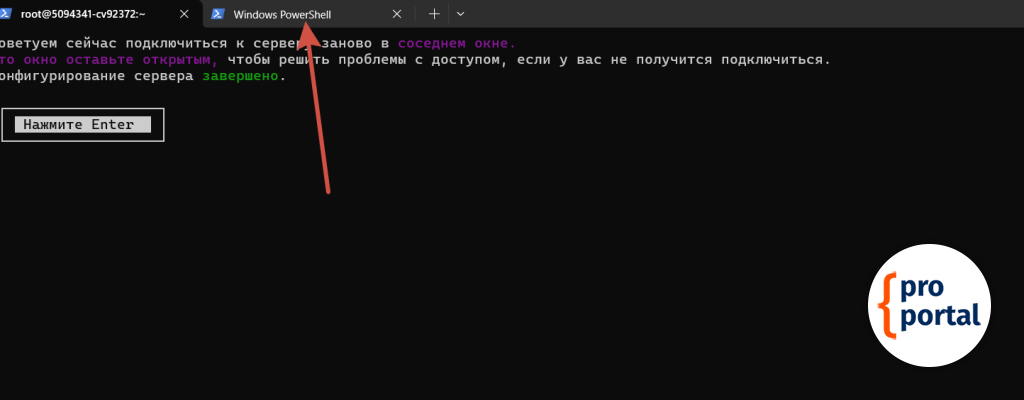
Task: Click the purple "соседнем окне" text
Action: (456, 43)
